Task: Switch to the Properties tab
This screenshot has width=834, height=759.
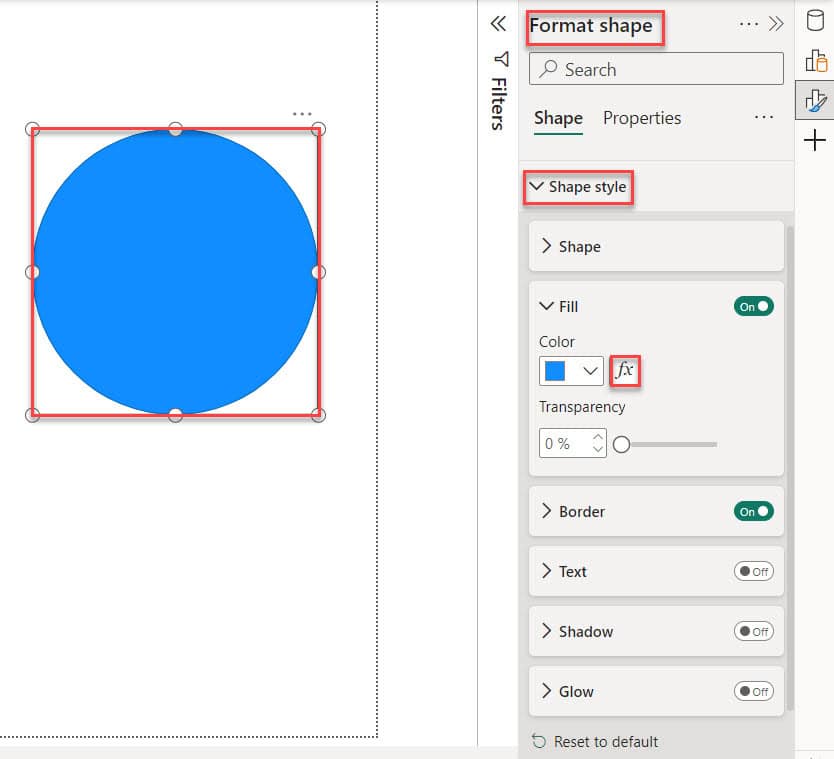Action: (642, 118)
